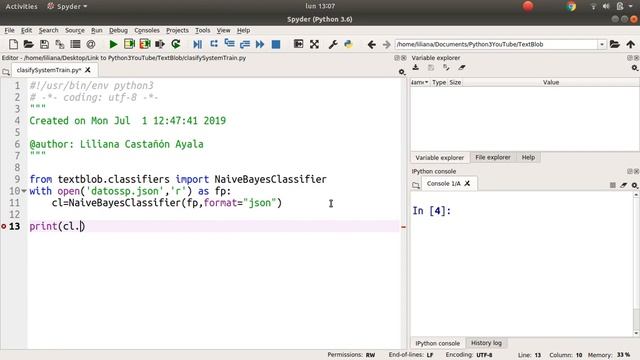
Task: Close the Console 1/A tab
Action: pos(467,184)
